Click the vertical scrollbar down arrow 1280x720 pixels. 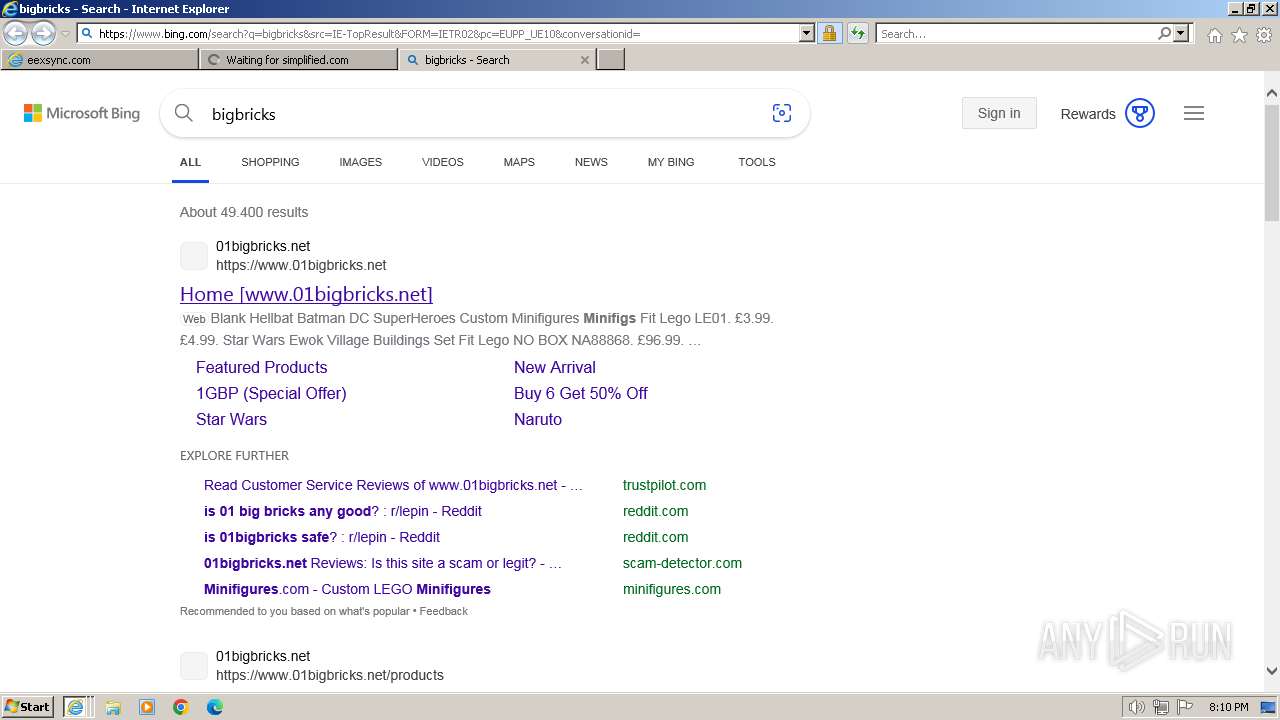point(1272,672)
